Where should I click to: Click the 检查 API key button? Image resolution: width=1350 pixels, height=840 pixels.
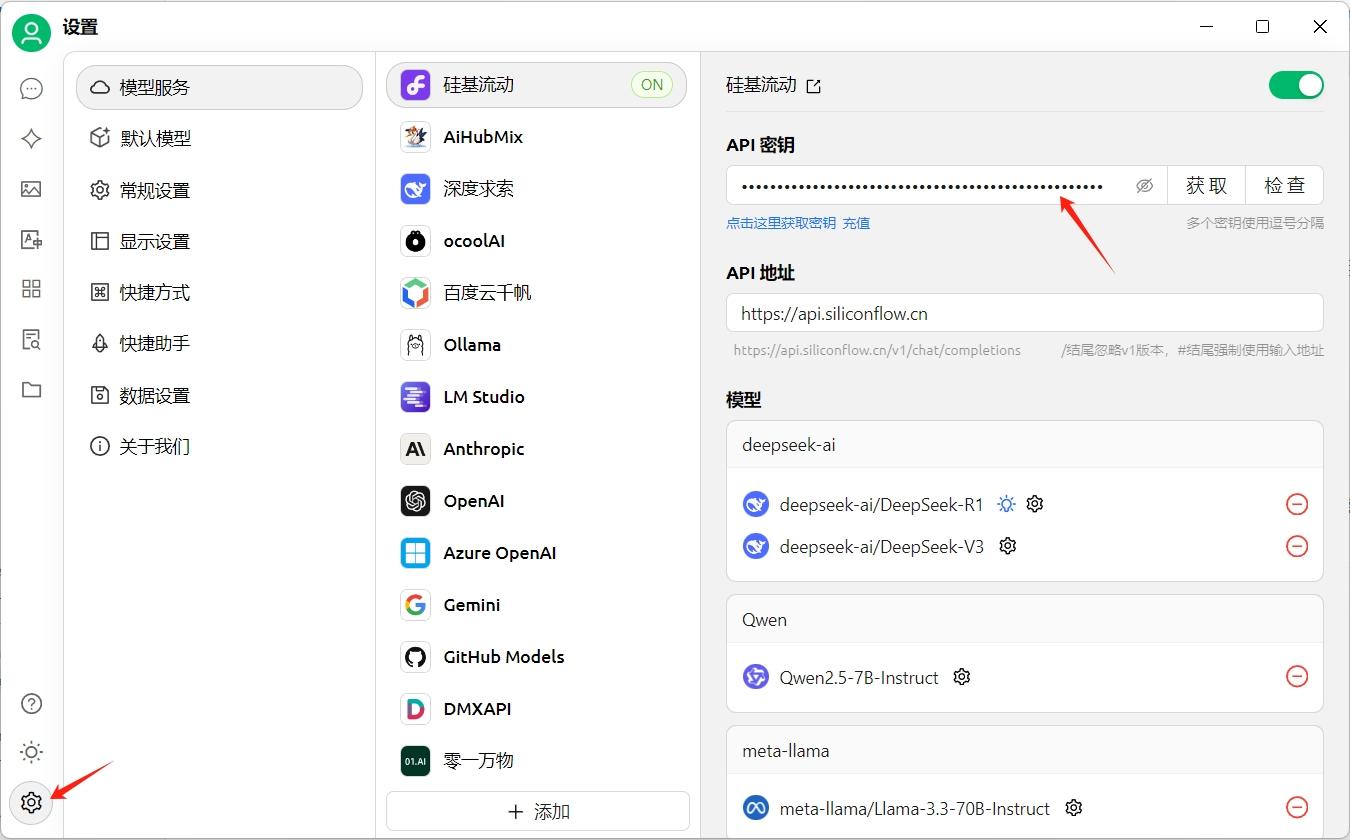pos(1284,185)
